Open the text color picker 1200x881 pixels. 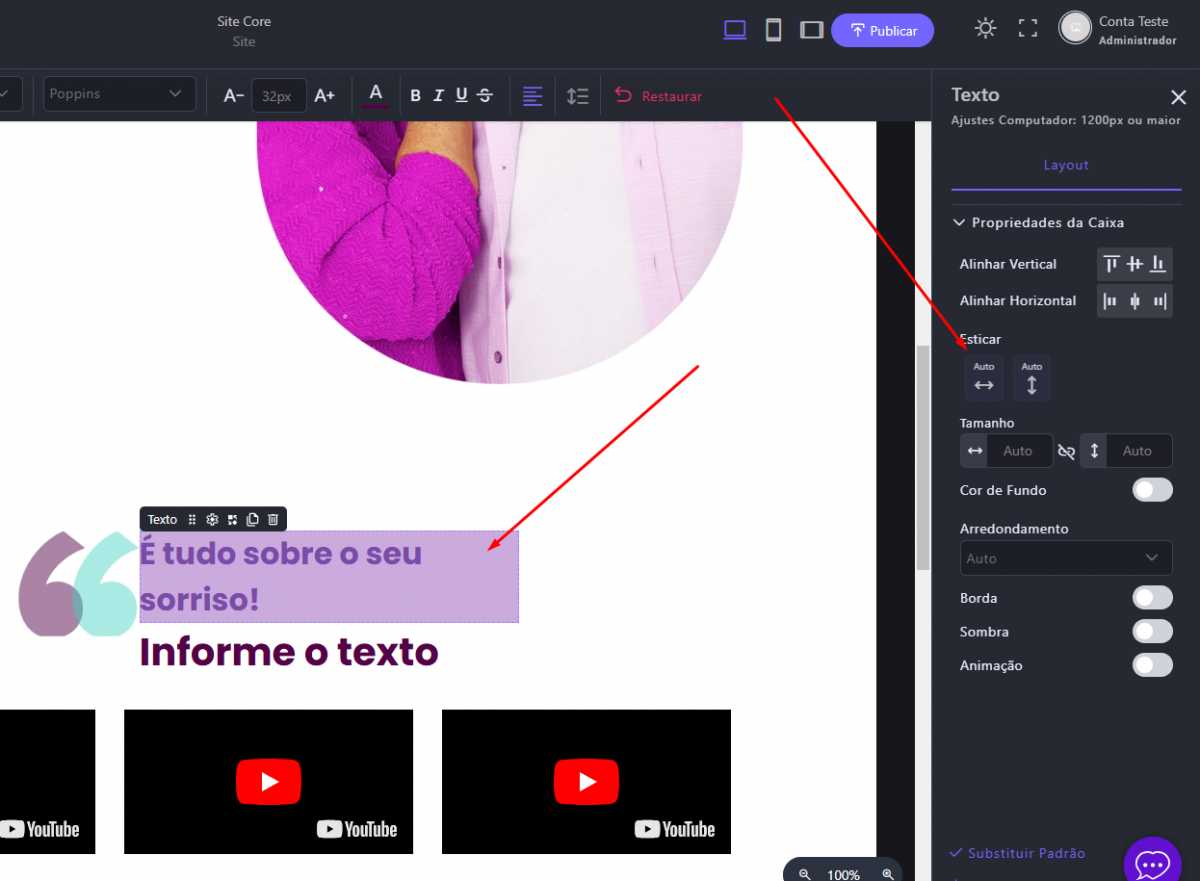pos(376,95)
